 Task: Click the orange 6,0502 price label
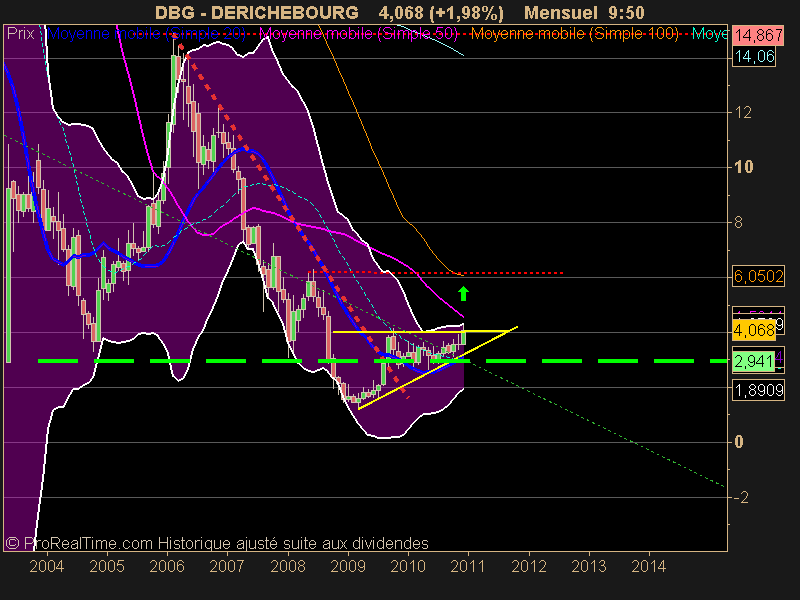(x=759, y=276)
